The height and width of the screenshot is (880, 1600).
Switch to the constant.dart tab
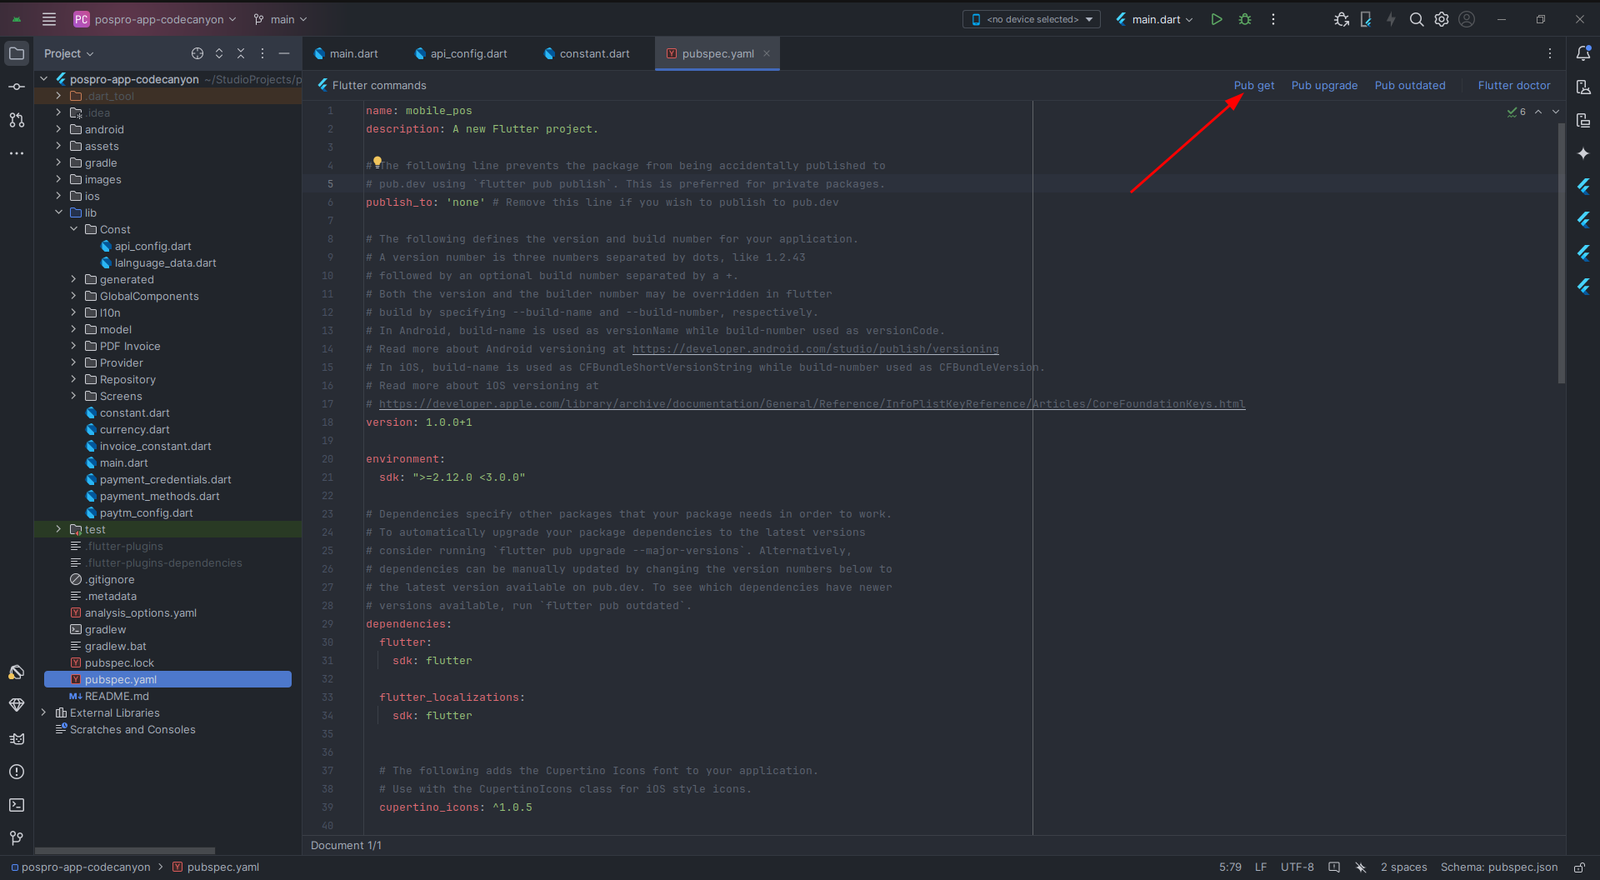(x=593, y=54)
